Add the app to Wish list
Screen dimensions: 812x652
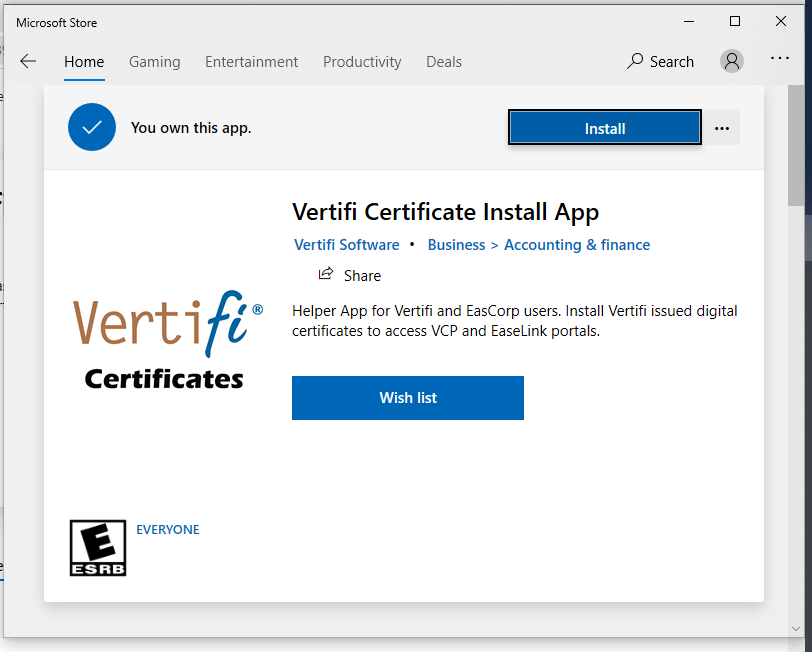point(407,397)
